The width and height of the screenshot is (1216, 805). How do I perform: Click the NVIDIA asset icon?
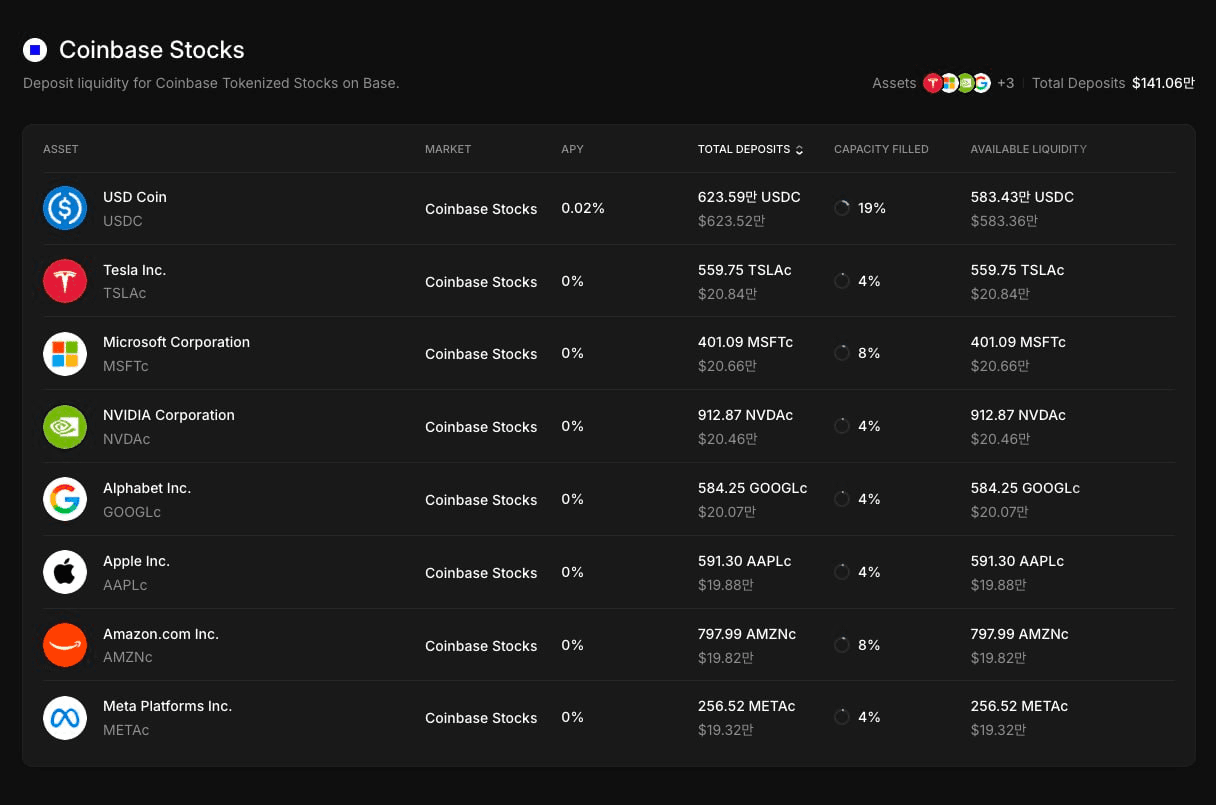coord(65,427)
